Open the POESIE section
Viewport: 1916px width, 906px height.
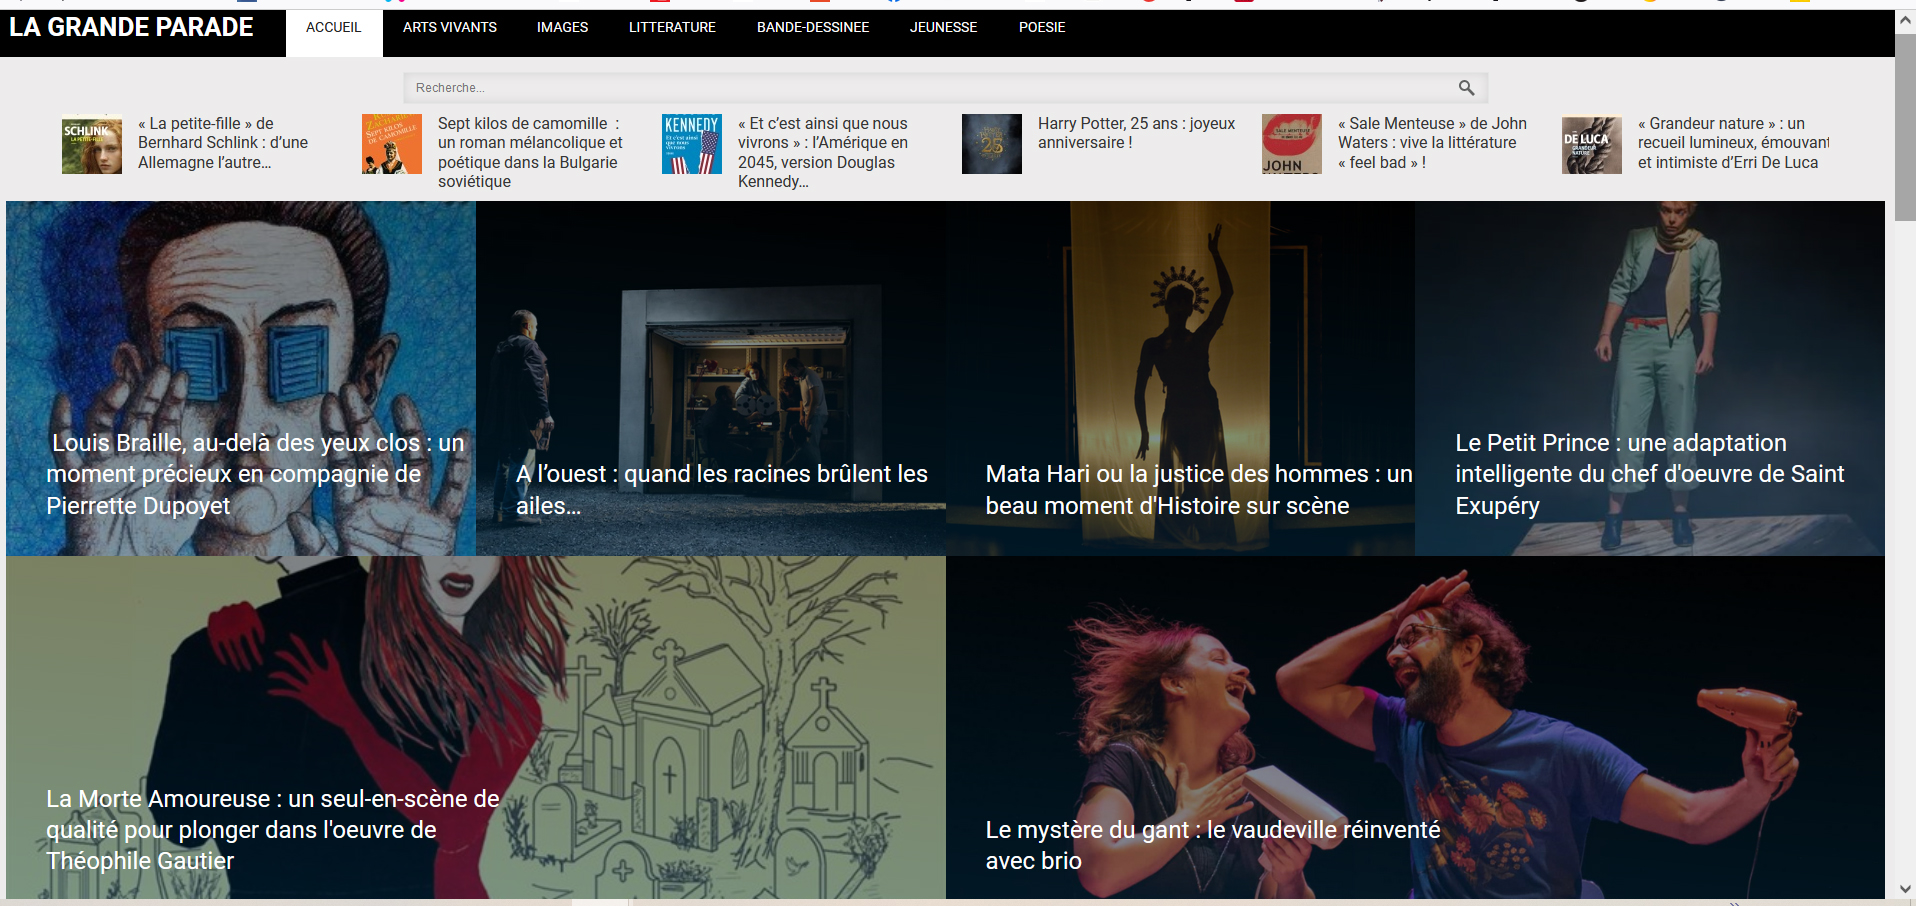pos(1041,28)
